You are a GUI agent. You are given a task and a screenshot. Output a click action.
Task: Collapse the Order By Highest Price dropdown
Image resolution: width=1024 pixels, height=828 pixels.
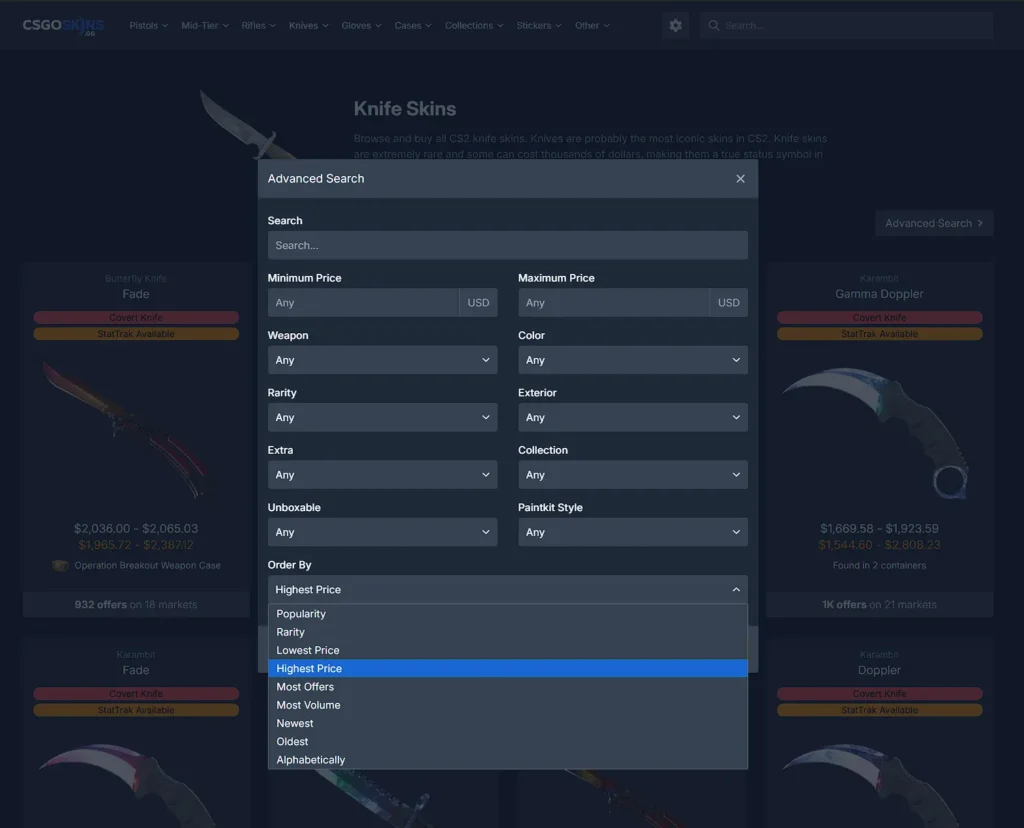pyautogui.click(x=507, y=590)
